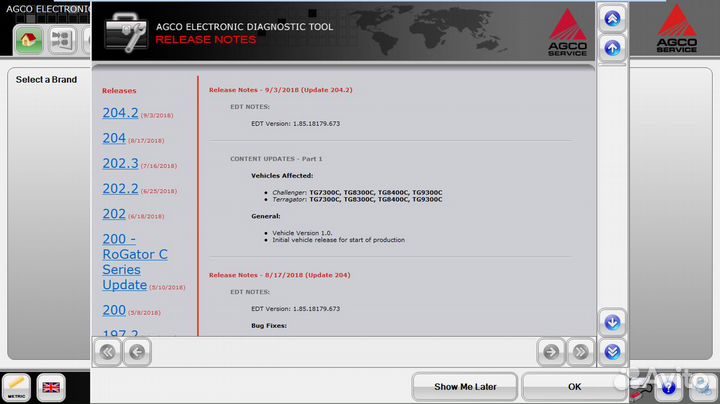This screenshot has height=404, width=720.
Task: Click 'Bug Fixes:' label
Action: pos(269,325)
